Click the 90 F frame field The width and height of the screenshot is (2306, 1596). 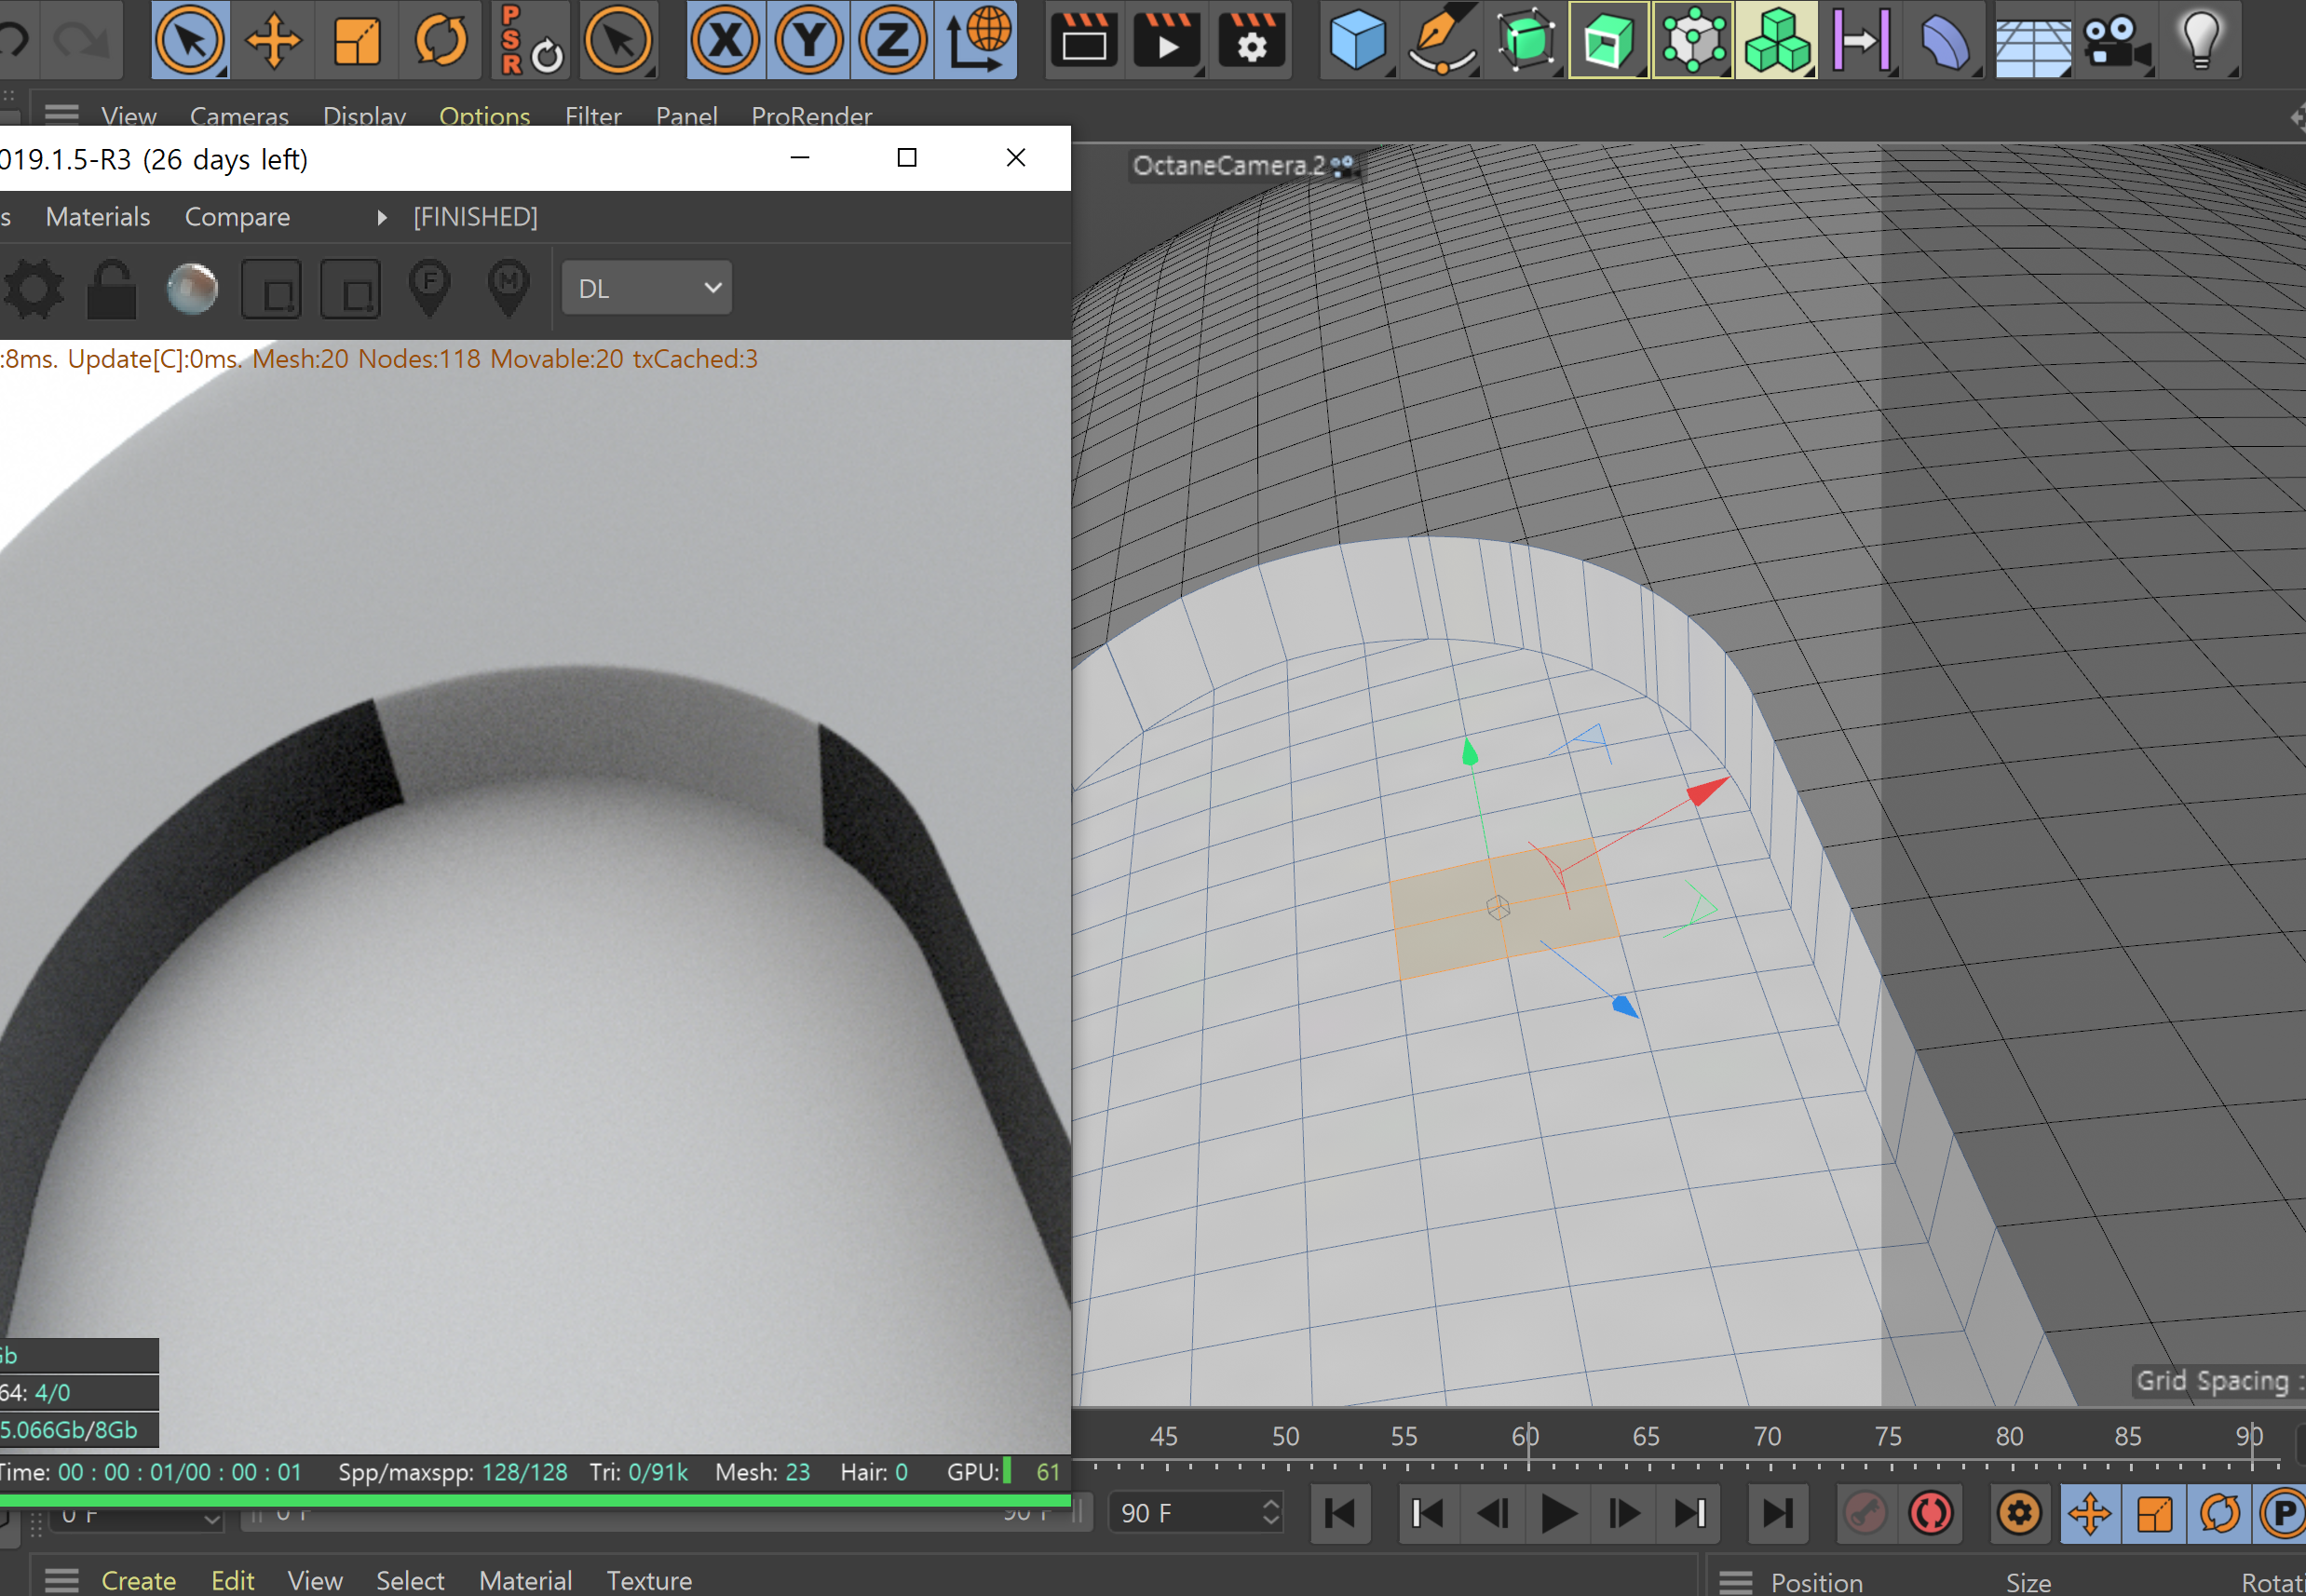(1197, 1512)
